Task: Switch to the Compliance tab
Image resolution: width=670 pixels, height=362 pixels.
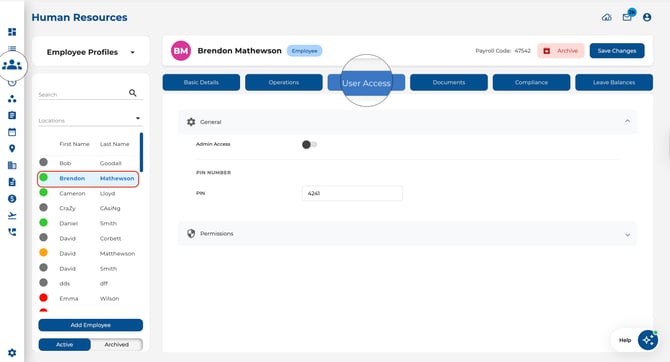Action: click(531, 82)
